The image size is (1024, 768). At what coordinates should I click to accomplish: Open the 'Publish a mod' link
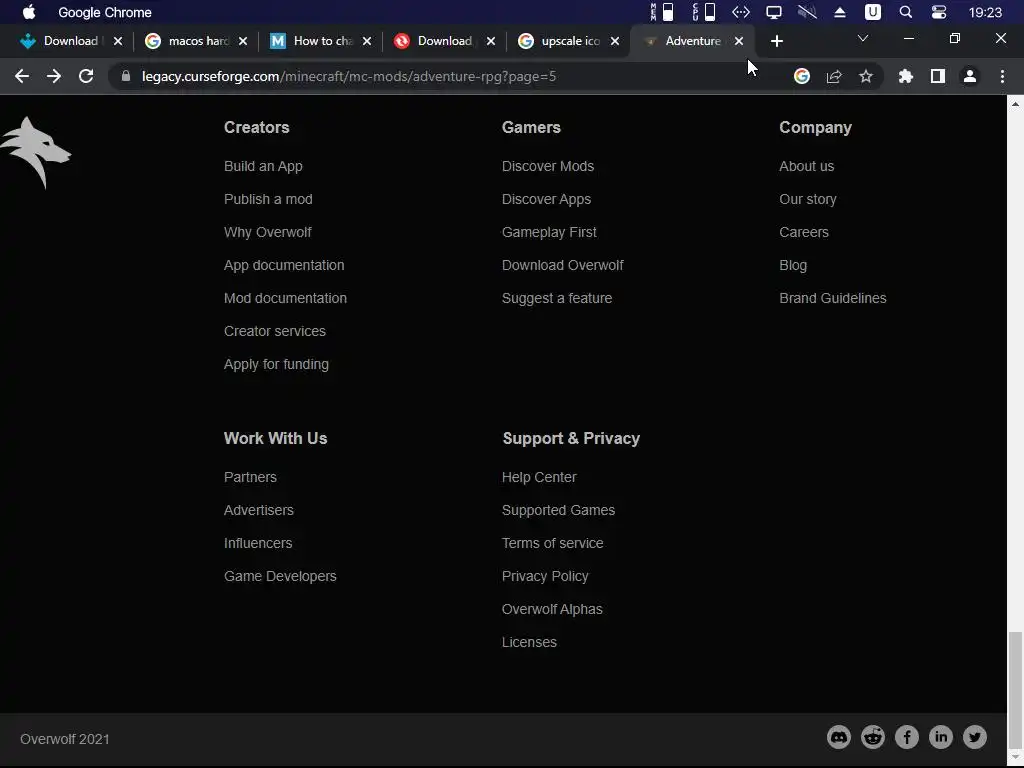pyautogui.click(x=268, y=199)
